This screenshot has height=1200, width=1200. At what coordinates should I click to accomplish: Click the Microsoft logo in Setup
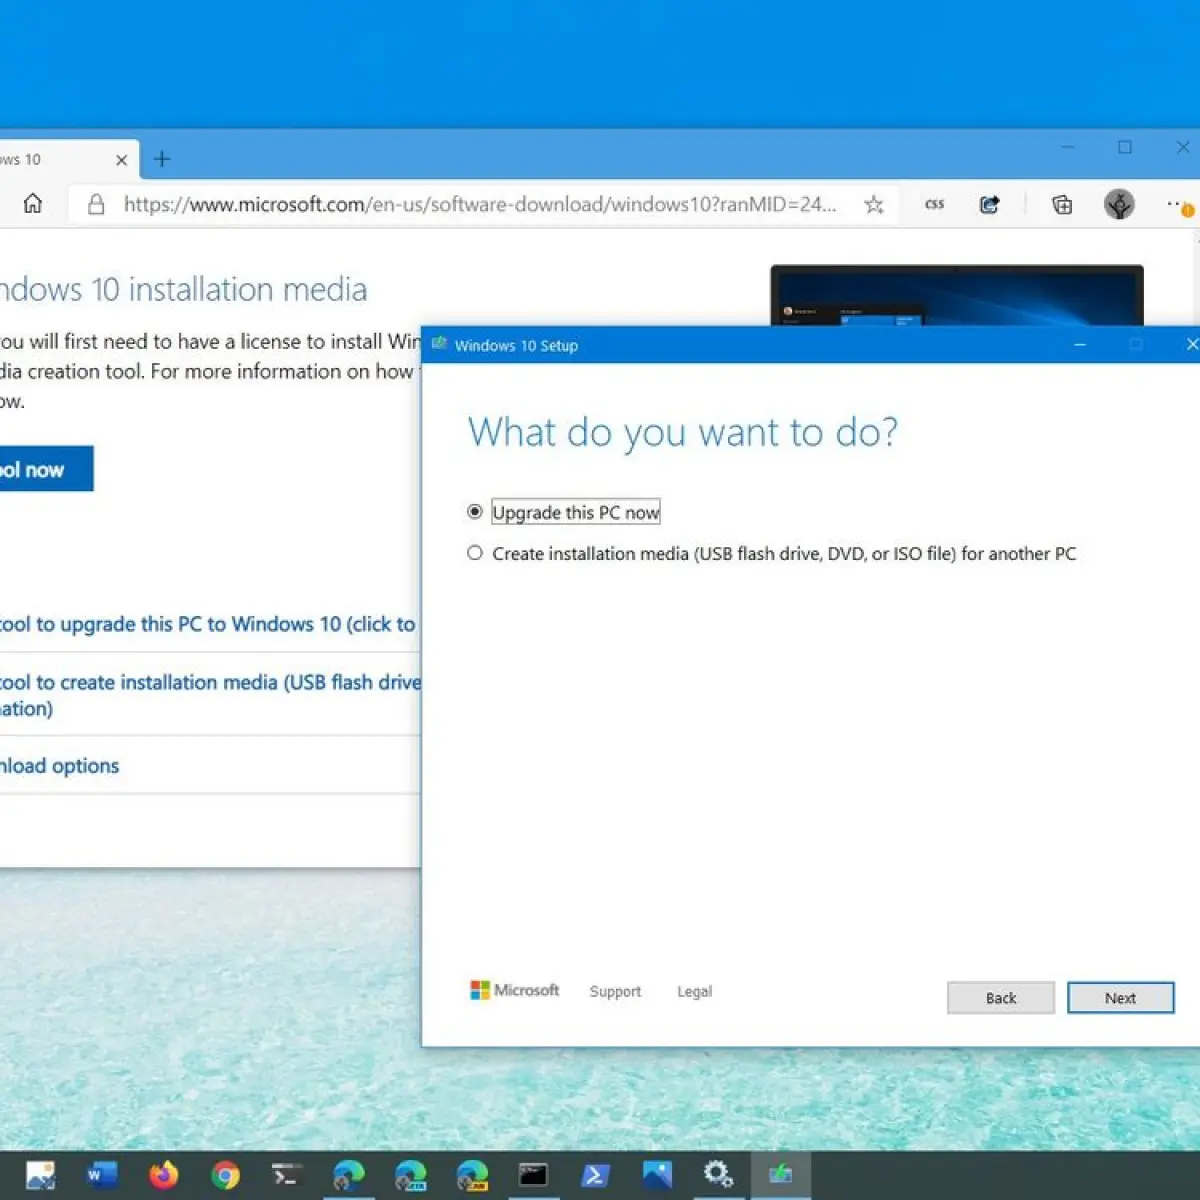514,990
